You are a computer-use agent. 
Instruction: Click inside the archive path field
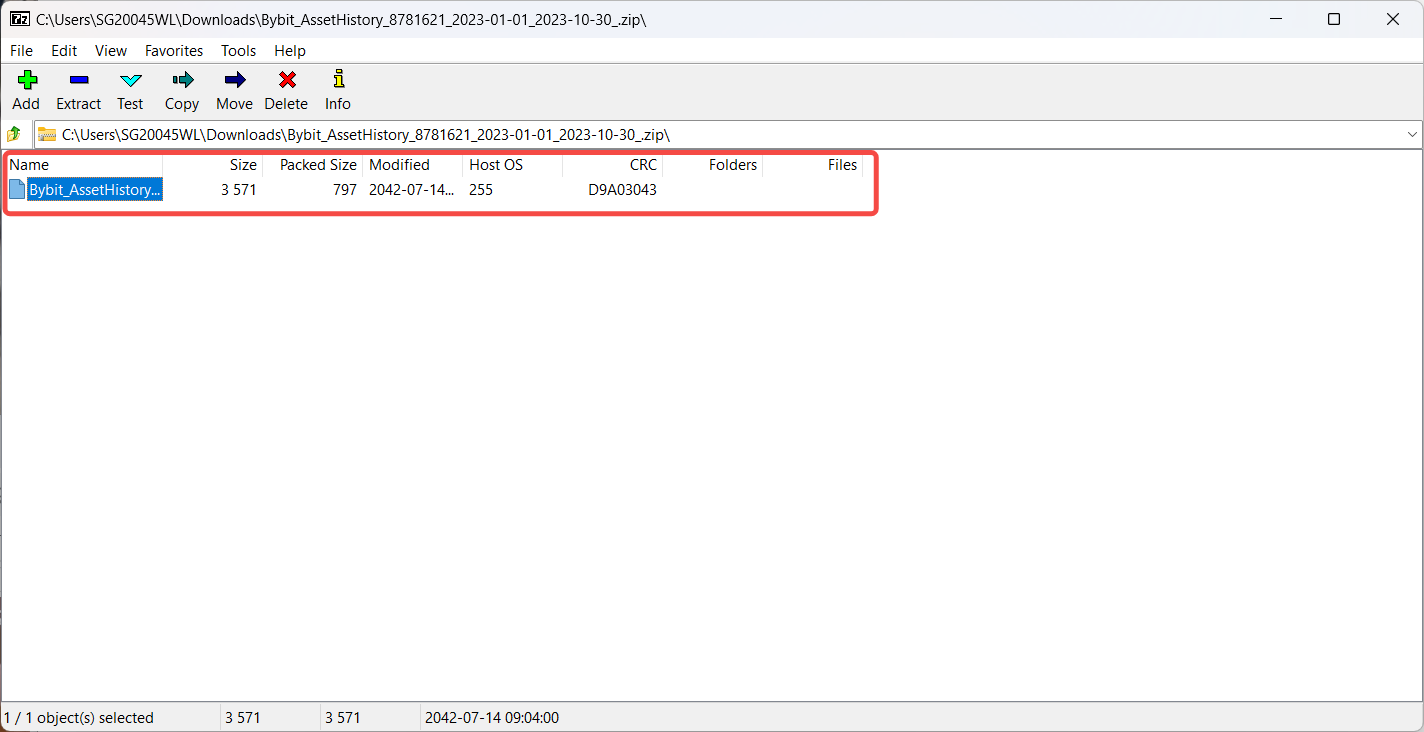700,134
